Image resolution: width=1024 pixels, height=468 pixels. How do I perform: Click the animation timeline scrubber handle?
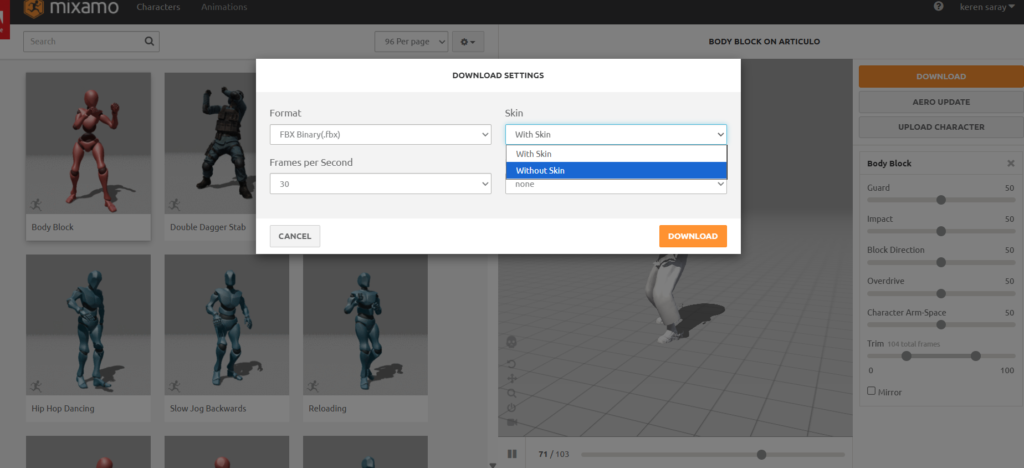(x=761, y=454)
